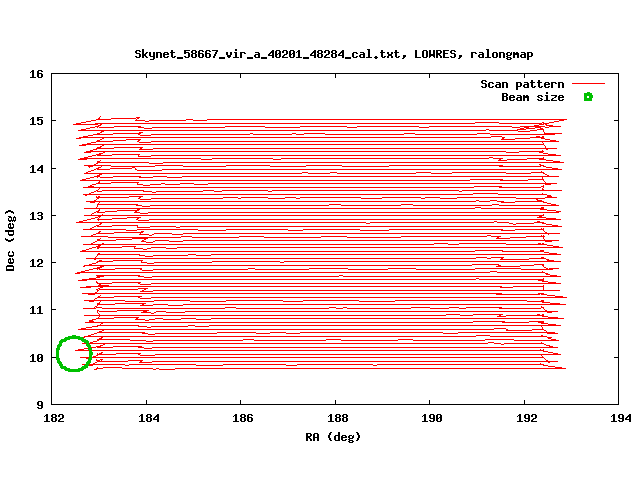Viewport: 640px width, 480px height.
Task: Click the 'RA (deg)' axis label
Action: click(333, 437)
